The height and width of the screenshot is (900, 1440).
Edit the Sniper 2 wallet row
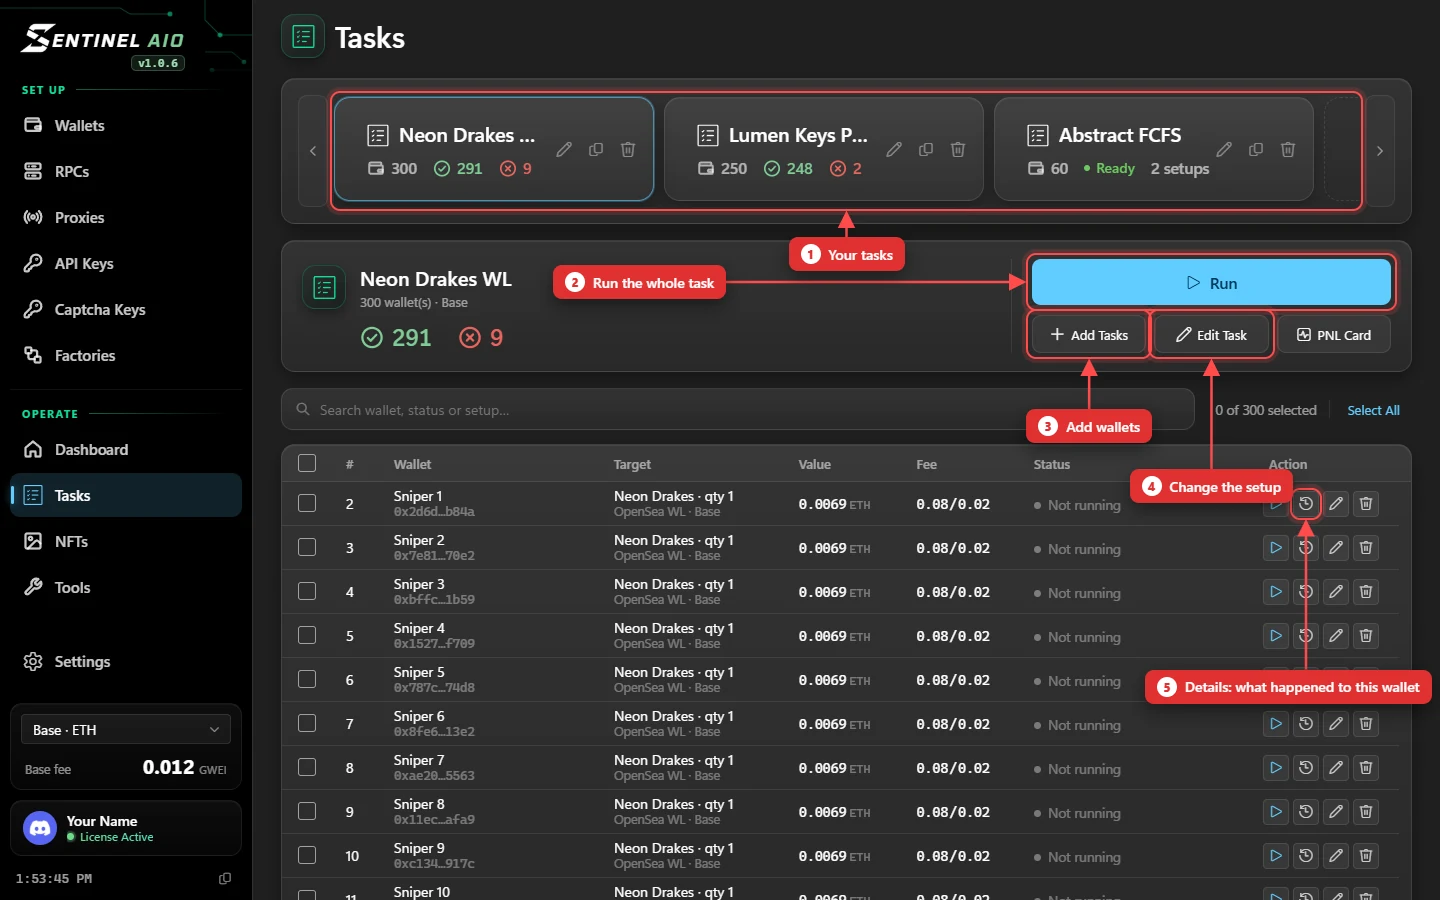point(1336,548)
